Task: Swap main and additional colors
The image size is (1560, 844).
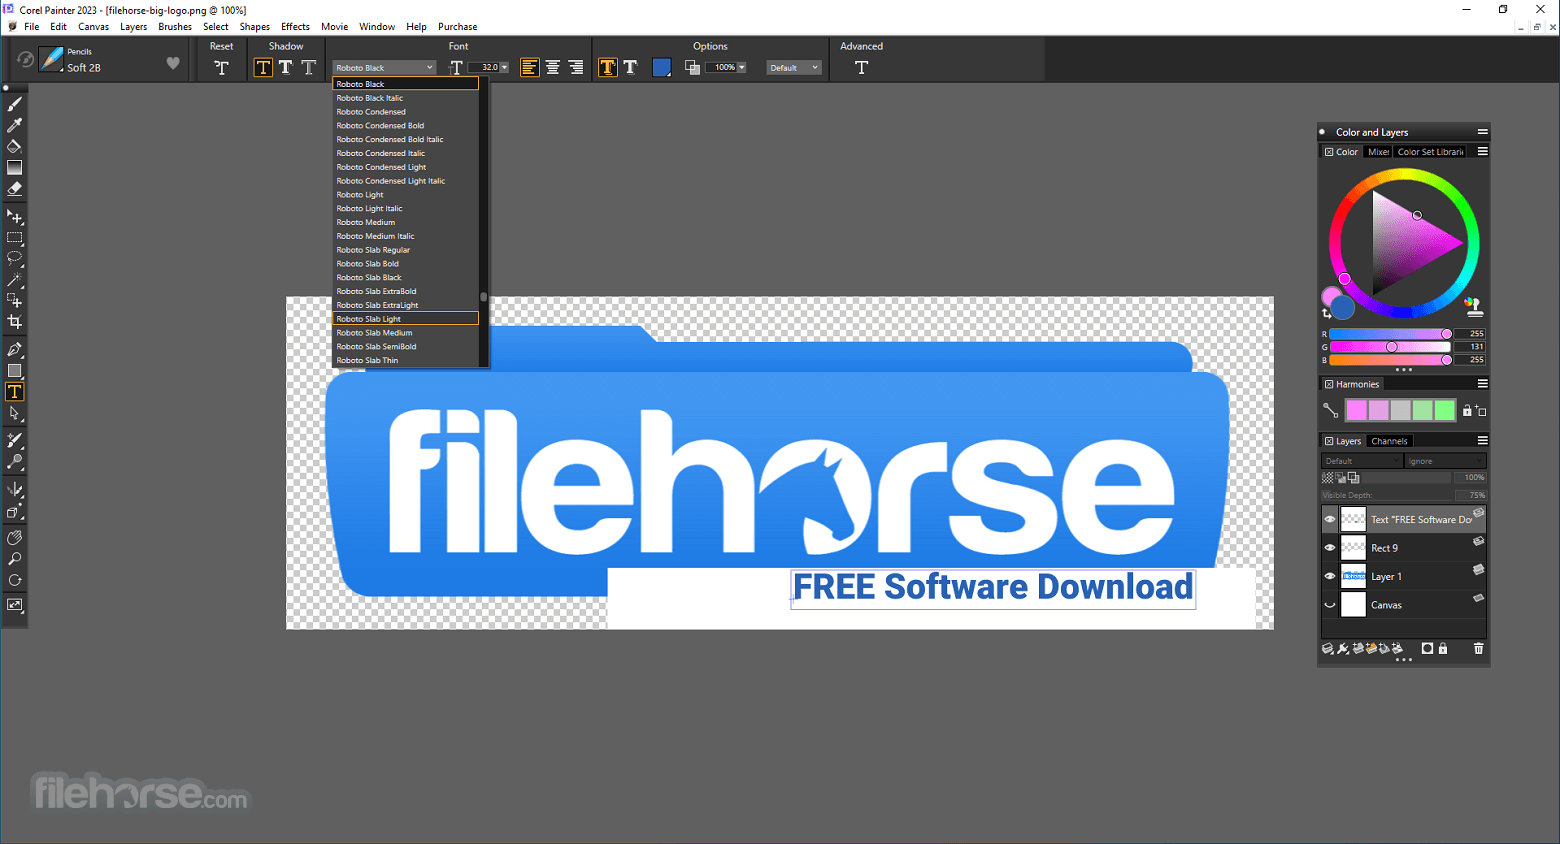Action: pos(1327,314)
